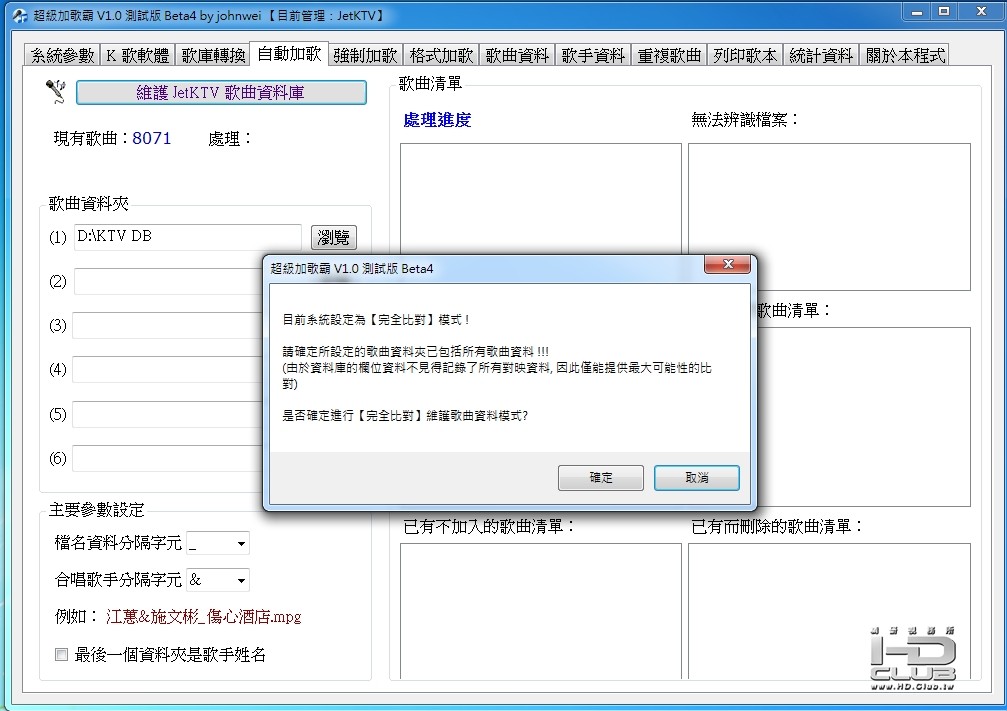The image size is (1007, 711).
Task: Open the 歌手資料 tab
Action: [x=593, y=55]
